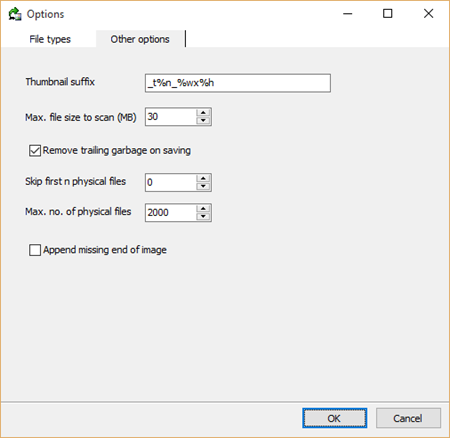Confirm settings with the OK button
This screenshot has height=438, width=450.
[335, 418]
